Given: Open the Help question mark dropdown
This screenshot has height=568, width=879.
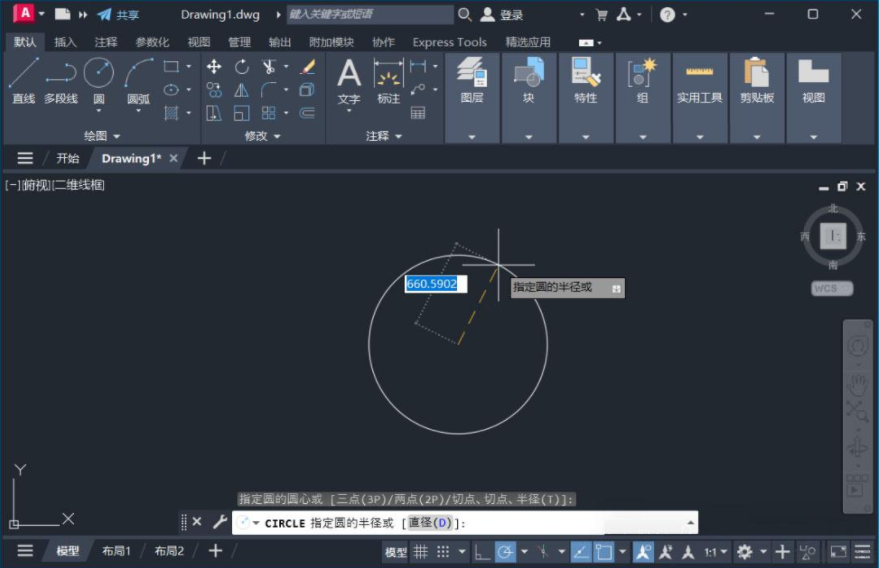Looking at the screenshot, I should pyautogui.click(x=685, y=15).
